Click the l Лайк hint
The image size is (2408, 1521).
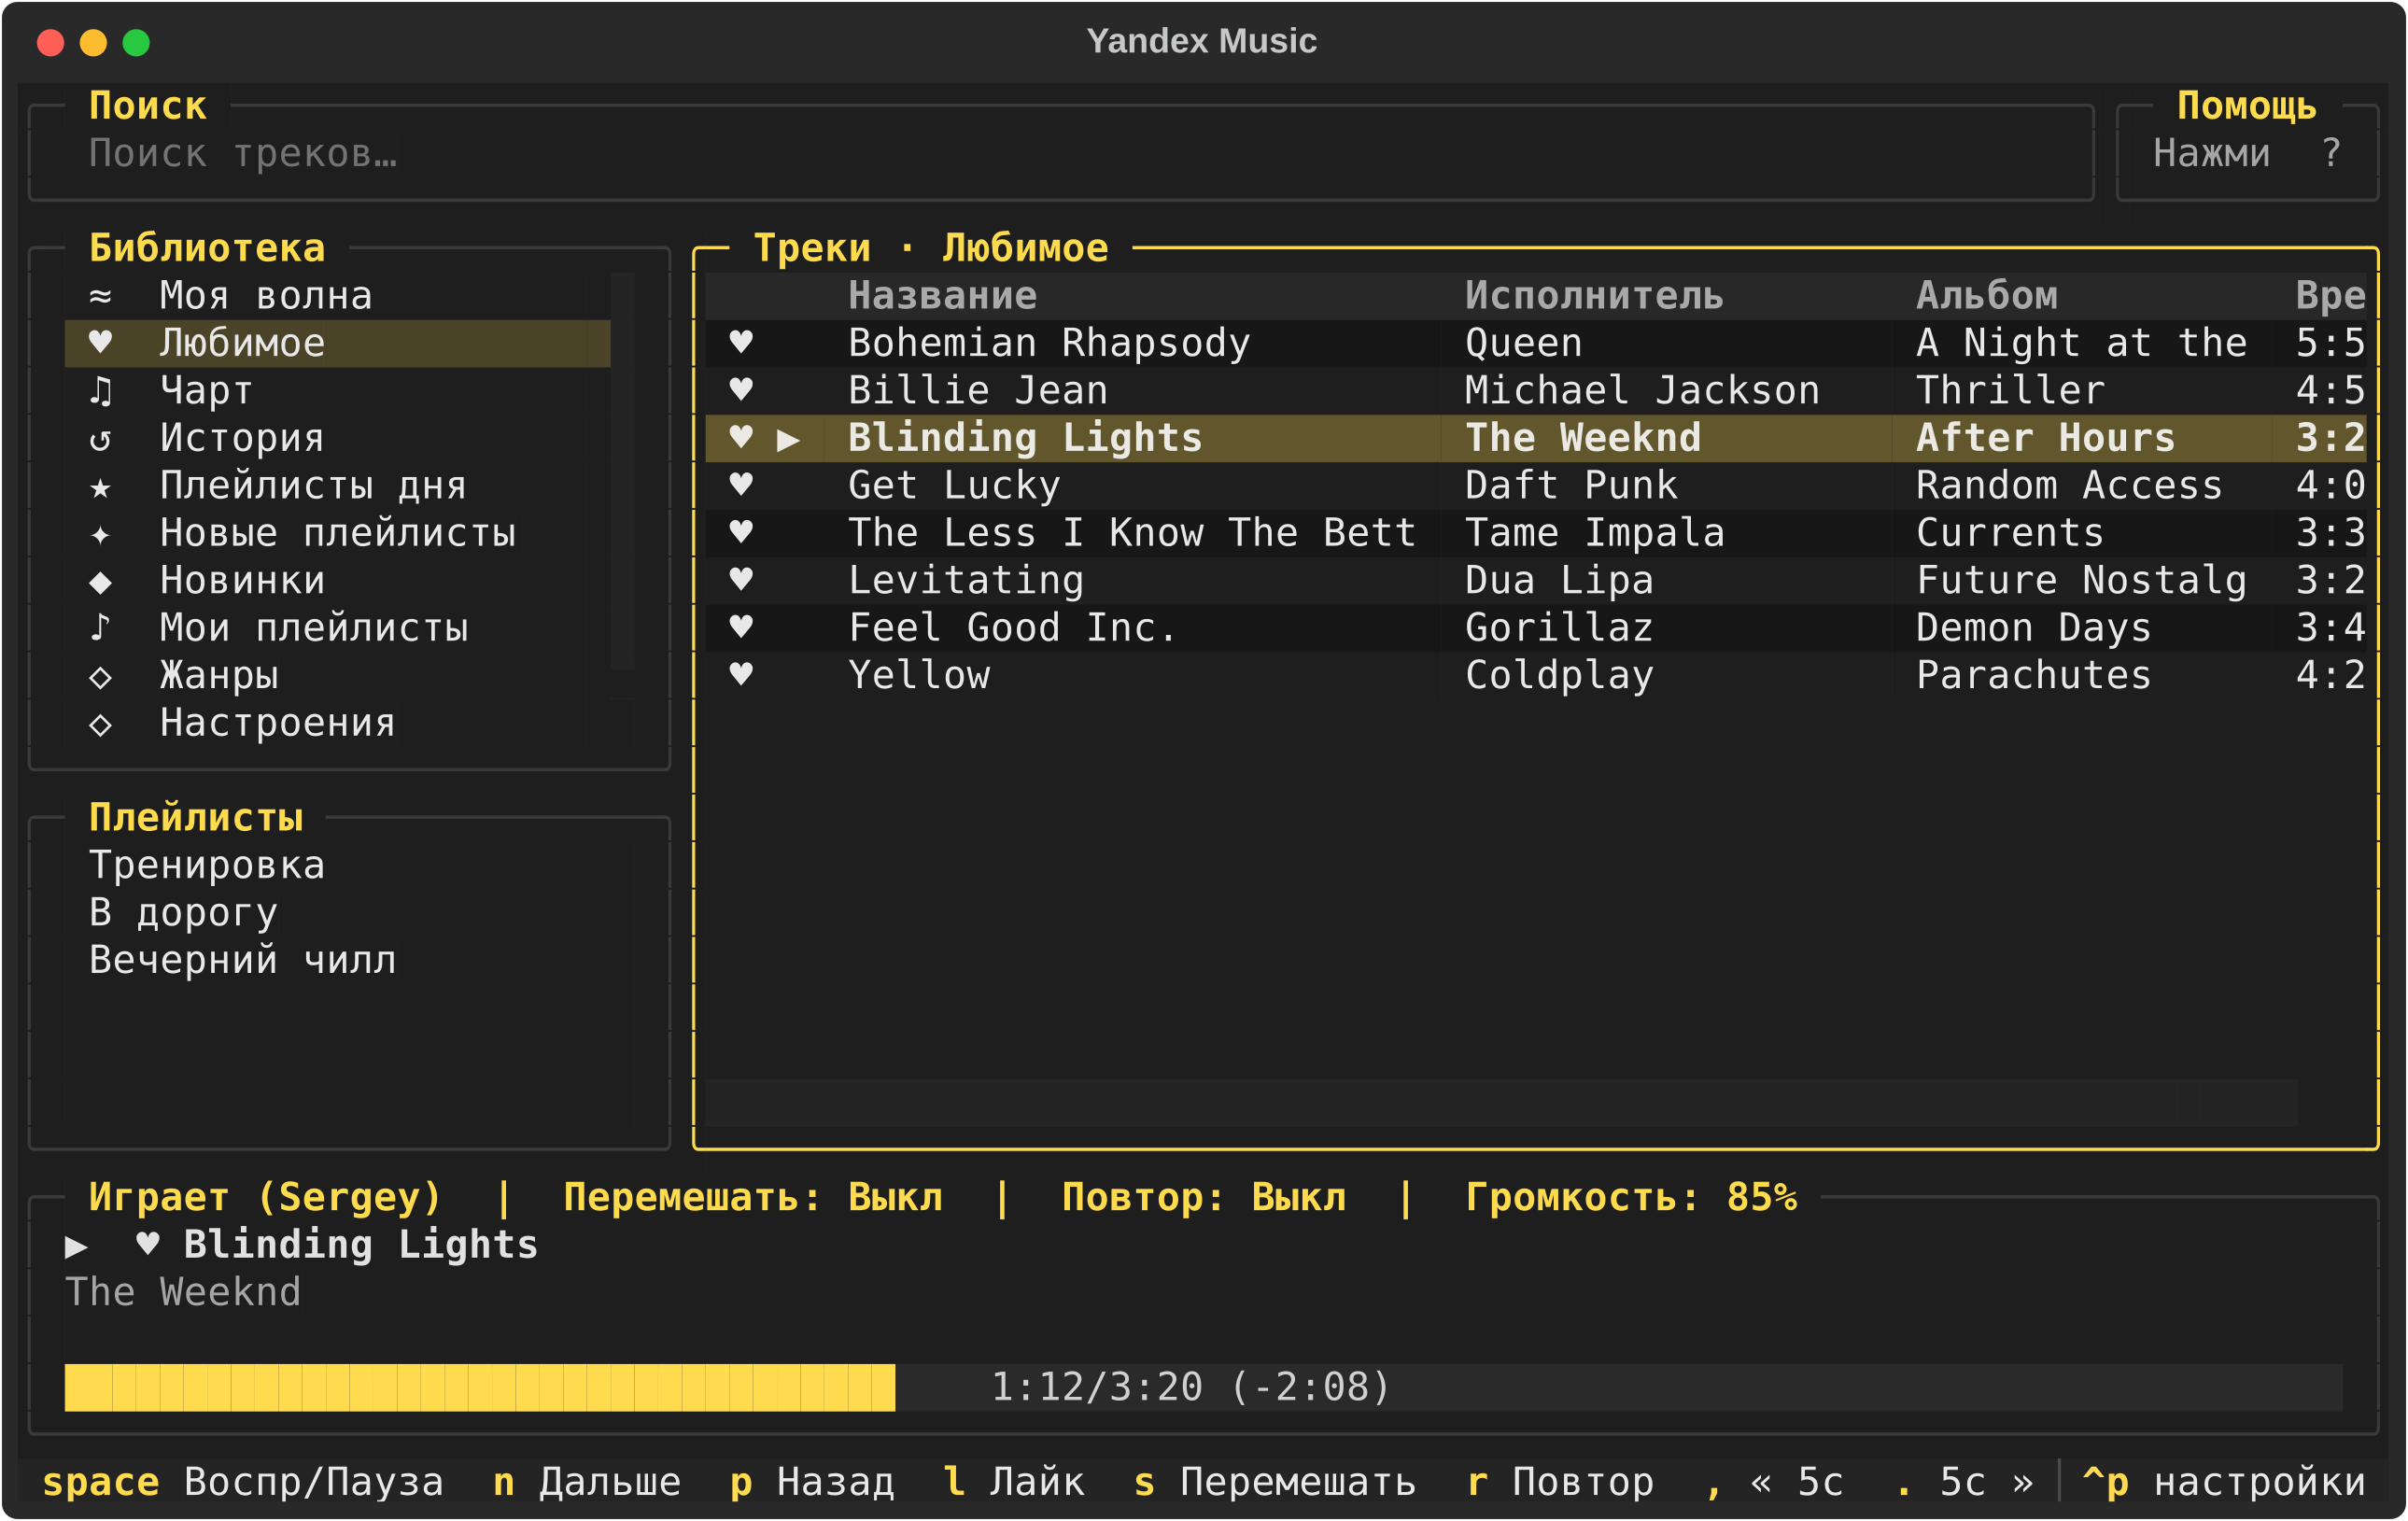click(x=1014, y=1482)
